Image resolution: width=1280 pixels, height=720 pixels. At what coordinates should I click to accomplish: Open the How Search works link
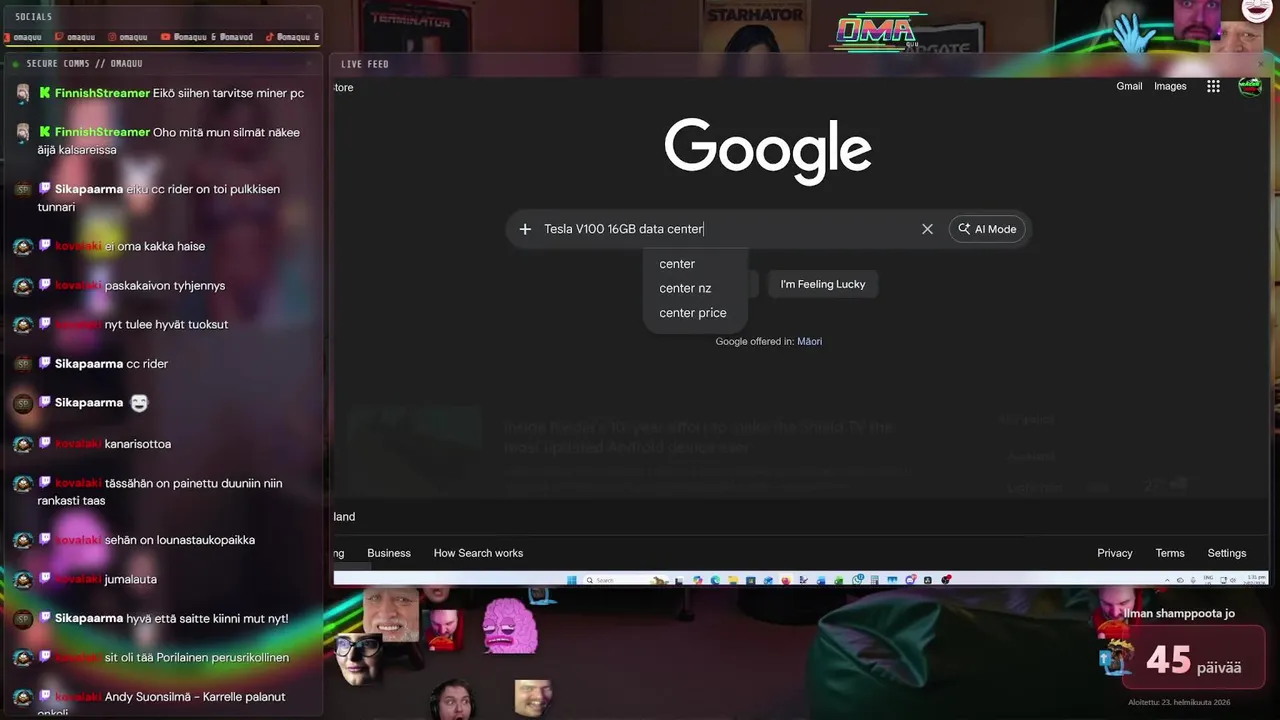pos(478,553)
